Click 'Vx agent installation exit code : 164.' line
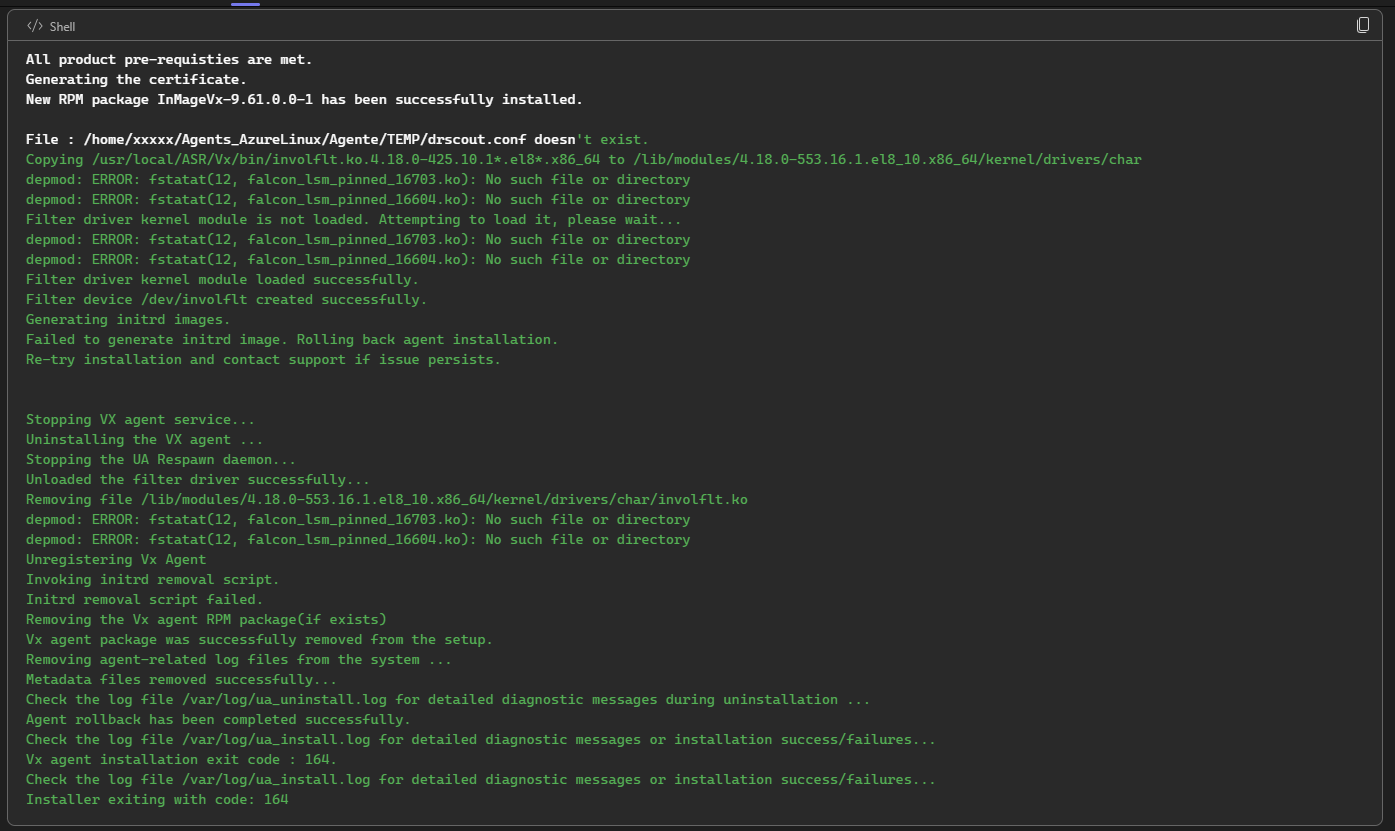 click(x=181, y=760)
